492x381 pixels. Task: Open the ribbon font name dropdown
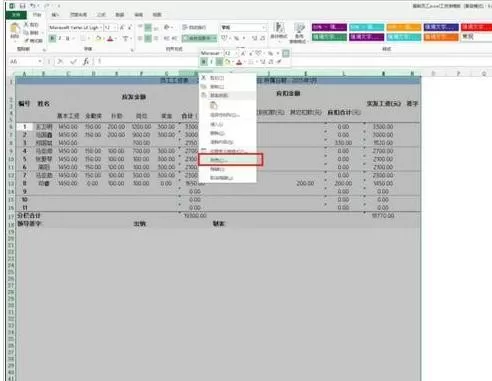tap(101, 27)
